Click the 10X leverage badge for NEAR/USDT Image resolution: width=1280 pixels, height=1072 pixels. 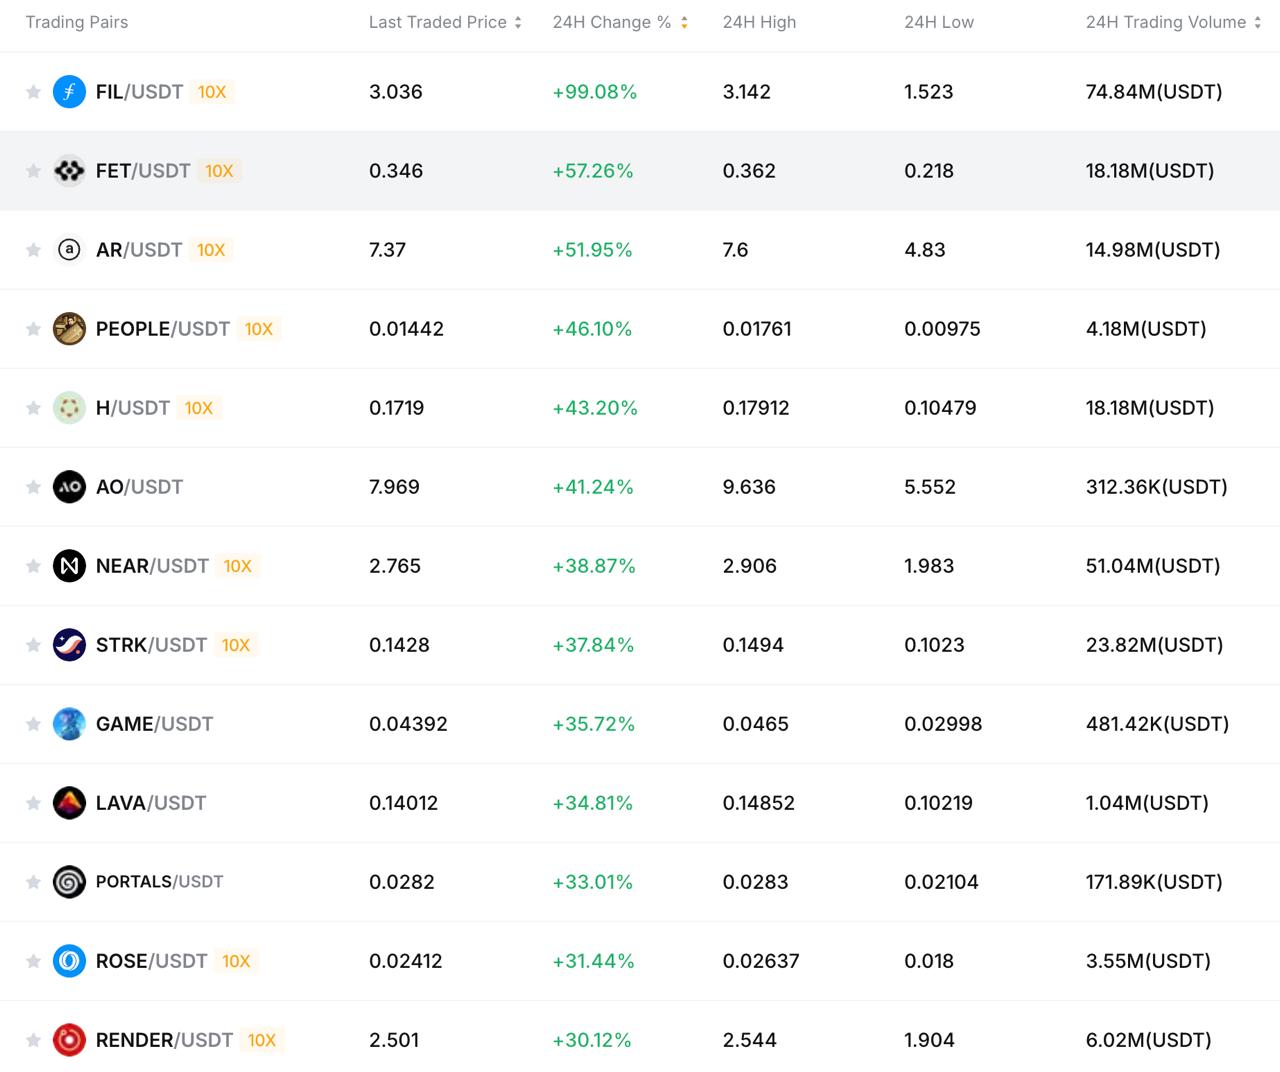point(237,566)
